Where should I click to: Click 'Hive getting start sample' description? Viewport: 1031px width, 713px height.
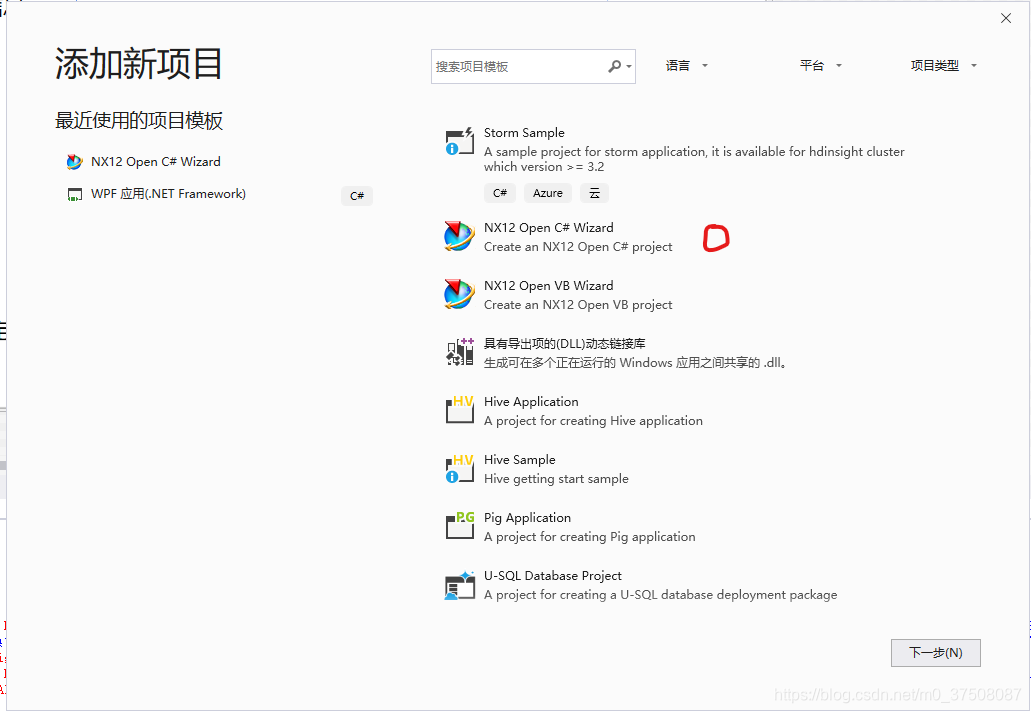(x=556, y=479)
